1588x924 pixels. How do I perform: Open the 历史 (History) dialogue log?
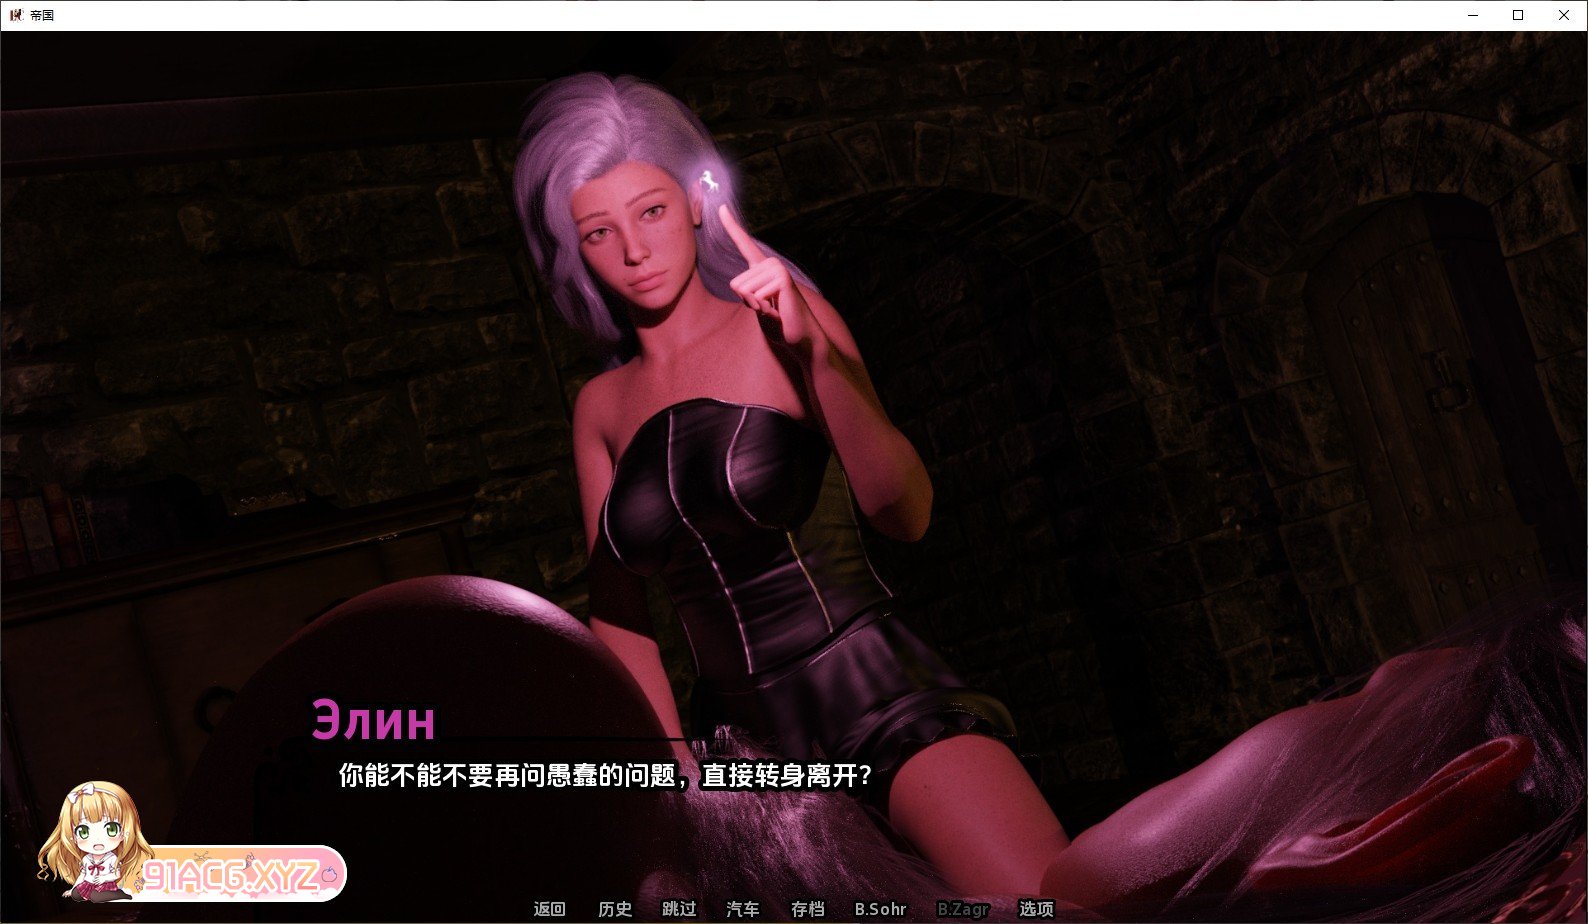click(614, 909)
